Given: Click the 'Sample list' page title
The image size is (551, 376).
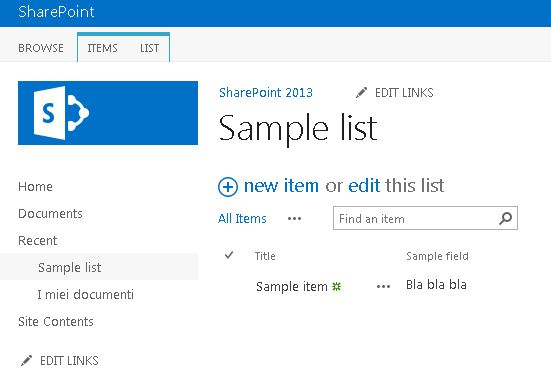Looking at the screenshot, I should tap(298, 128).
